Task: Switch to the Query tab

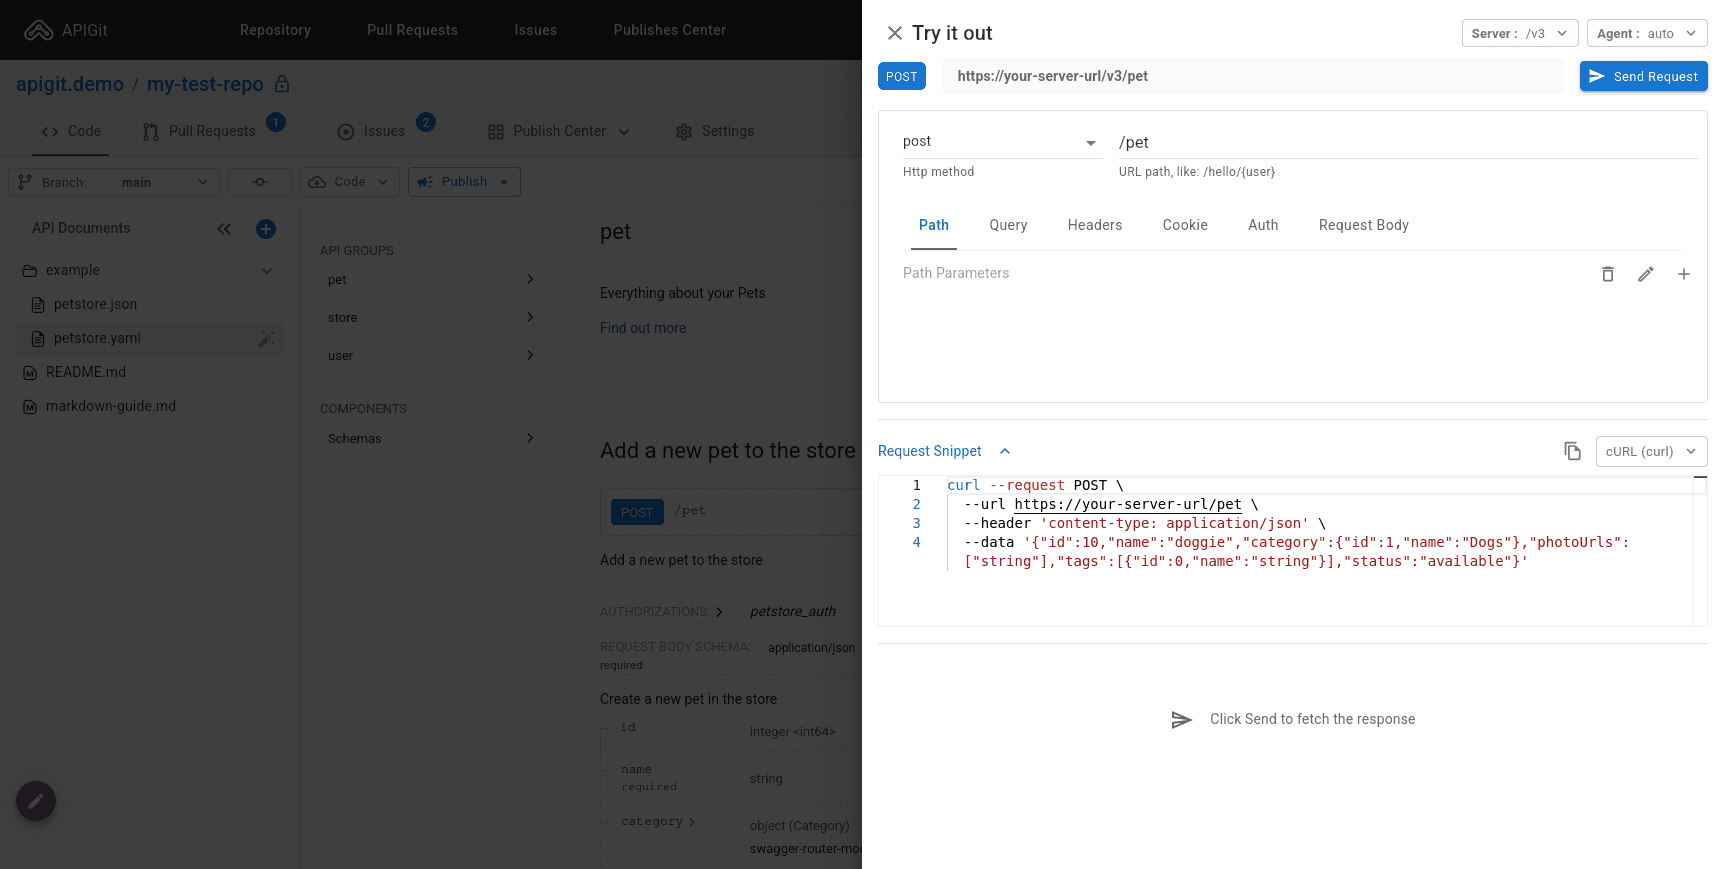Action: 1008,225
